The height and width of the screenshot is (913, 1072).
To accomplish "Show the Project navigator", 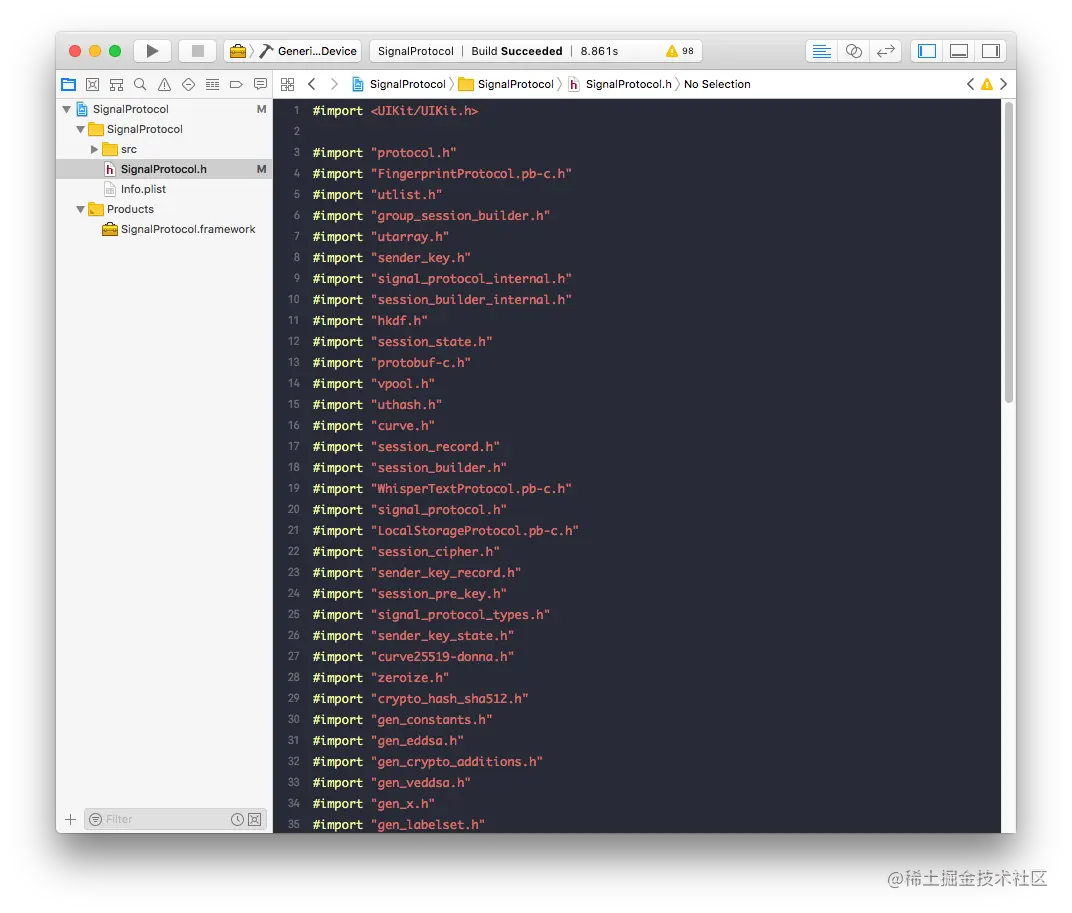I will click(68, 84).
